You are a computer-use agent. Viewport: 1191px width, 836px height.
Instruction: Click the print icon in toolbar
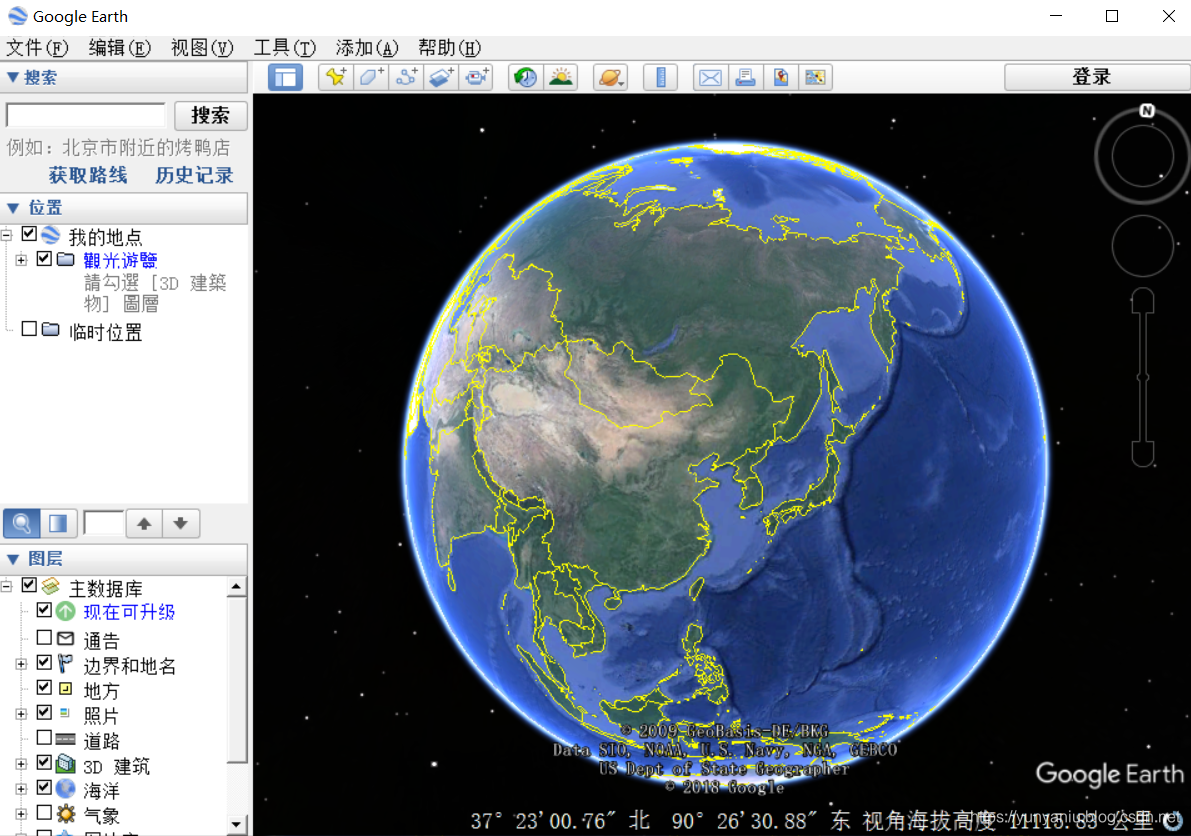[745, 77]
